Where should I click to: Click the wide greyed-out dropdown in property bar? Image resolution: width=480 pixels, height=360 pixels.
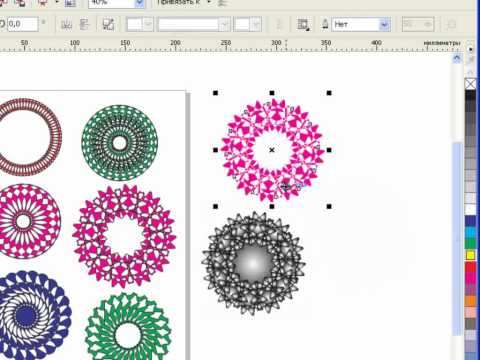[x=194, y=25]
